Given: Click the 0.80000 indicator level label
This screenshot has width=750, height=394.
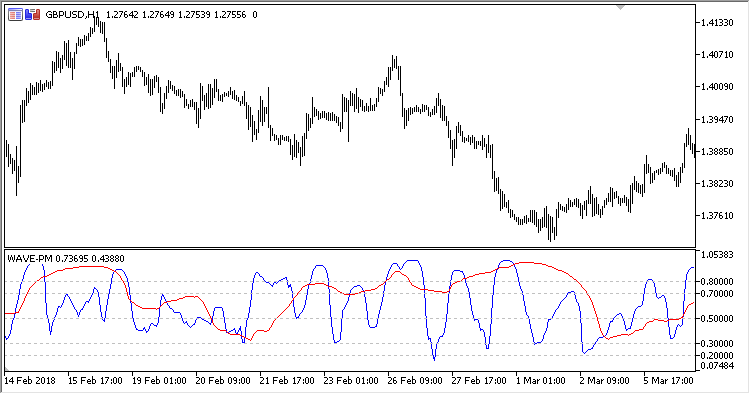Looking at the screenshot, I should point(717,282).
